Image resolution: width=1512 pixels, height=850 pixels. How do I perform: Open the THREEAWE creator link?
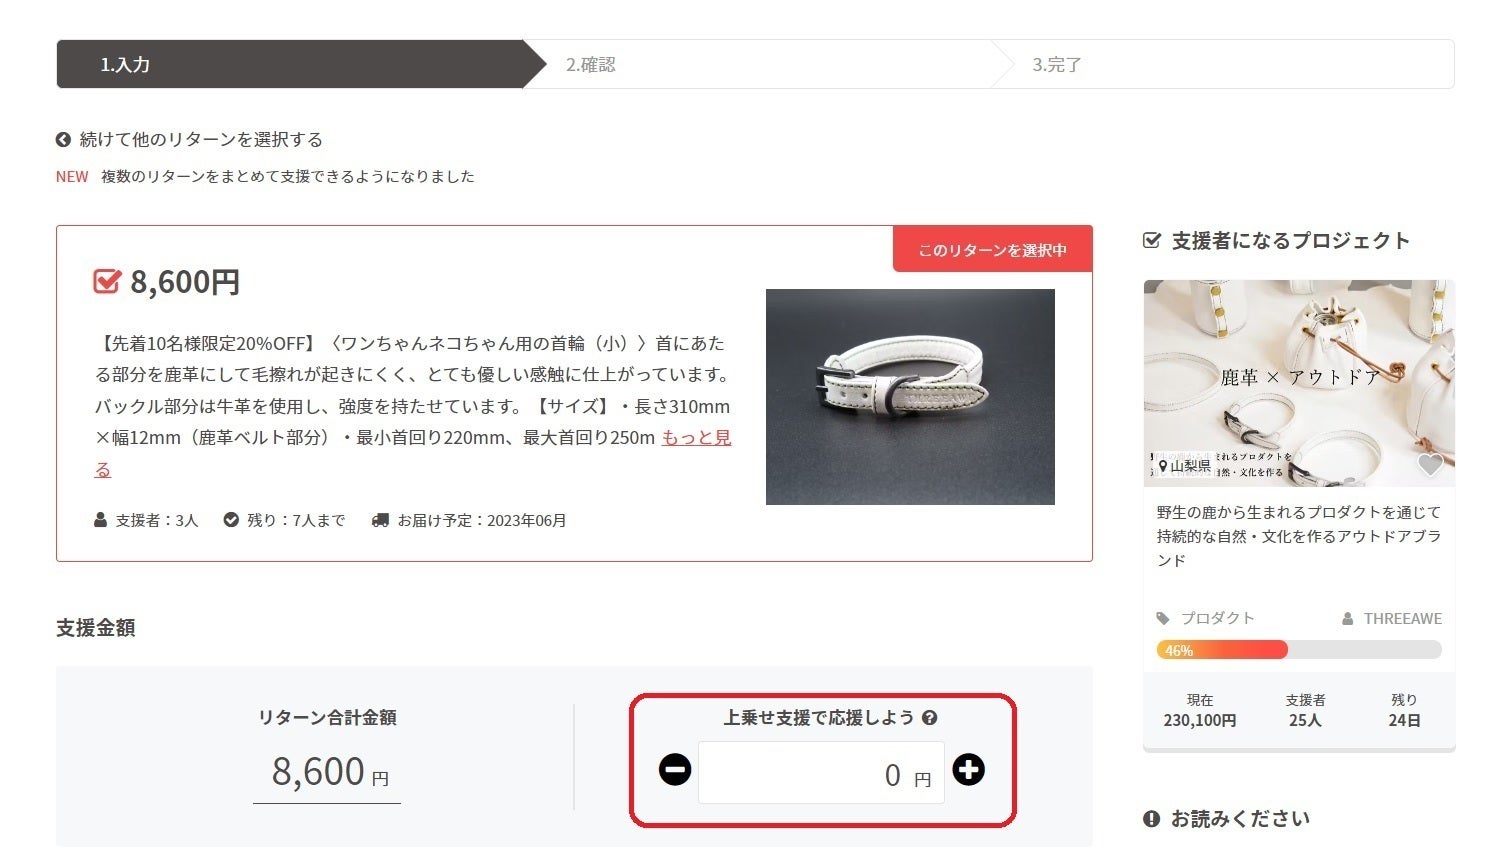pyautogui.click(x=1402, y=619)
